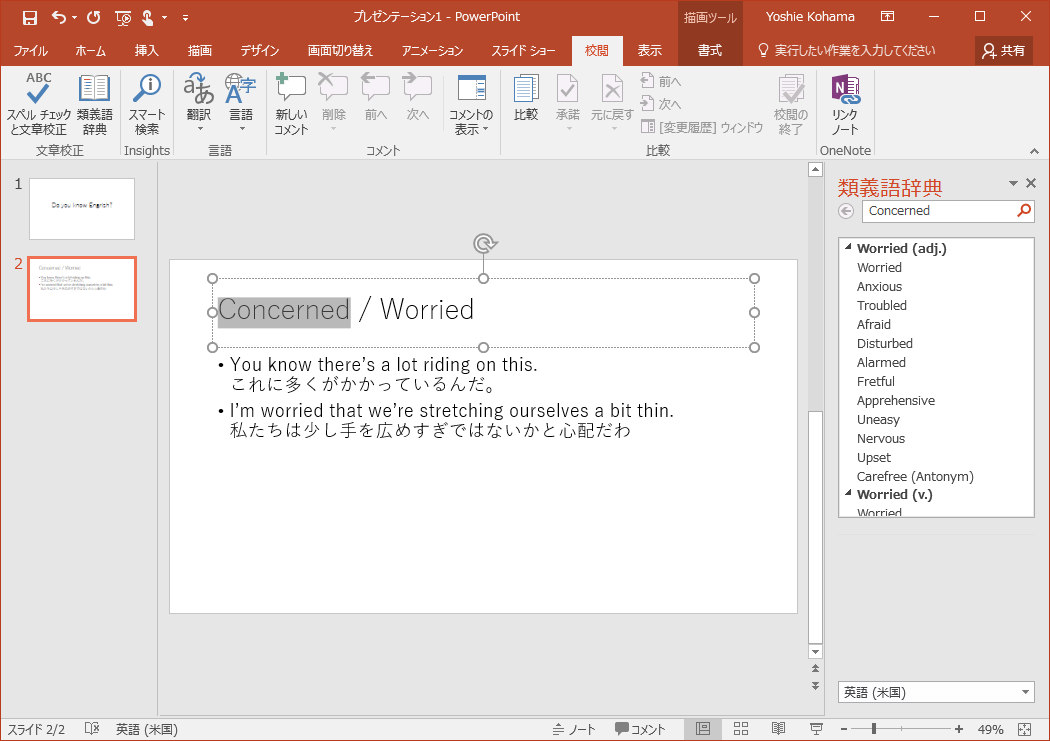Select slide 1 thumbnail in the slide panel

coord(82,209)
